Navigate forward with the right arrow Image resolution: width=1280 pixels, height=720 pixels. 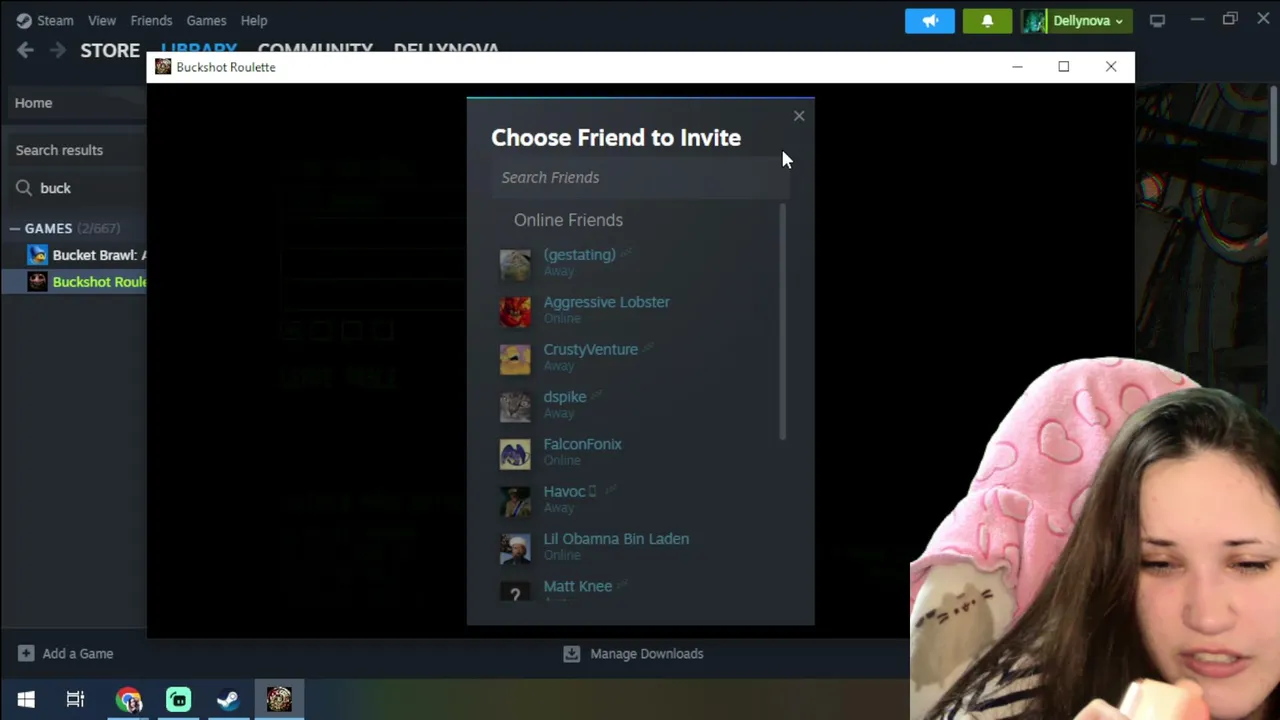pyautogui.click(x=58, y=50)
